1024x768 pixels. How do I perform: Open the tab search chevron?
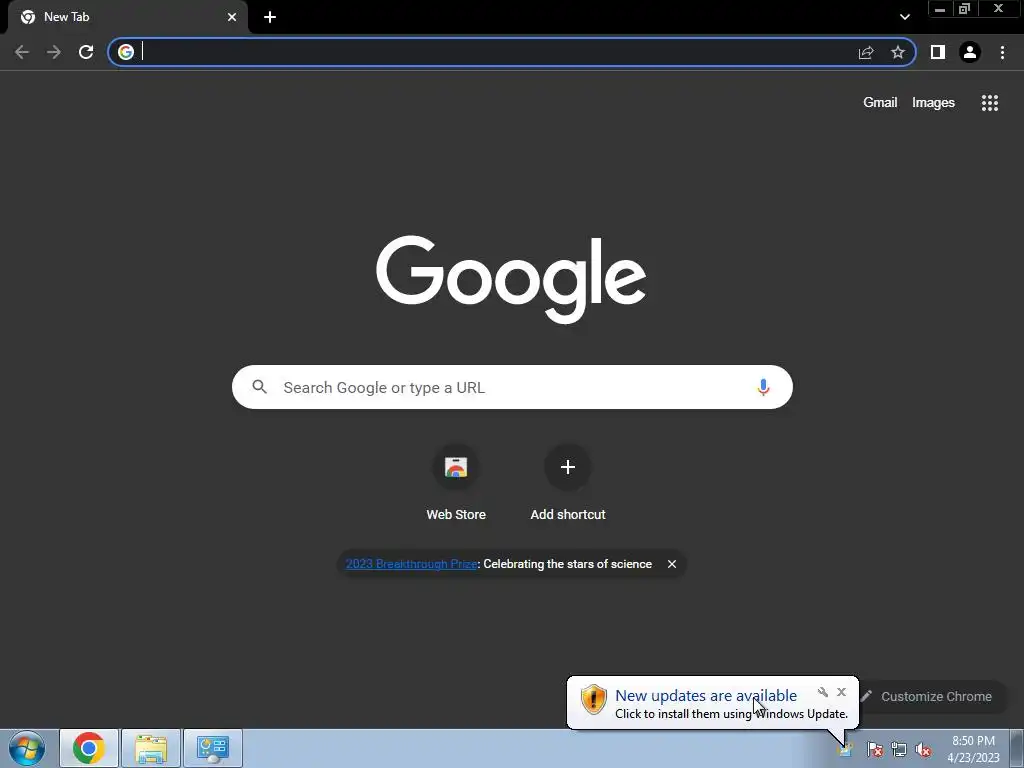tap(904, 17)
